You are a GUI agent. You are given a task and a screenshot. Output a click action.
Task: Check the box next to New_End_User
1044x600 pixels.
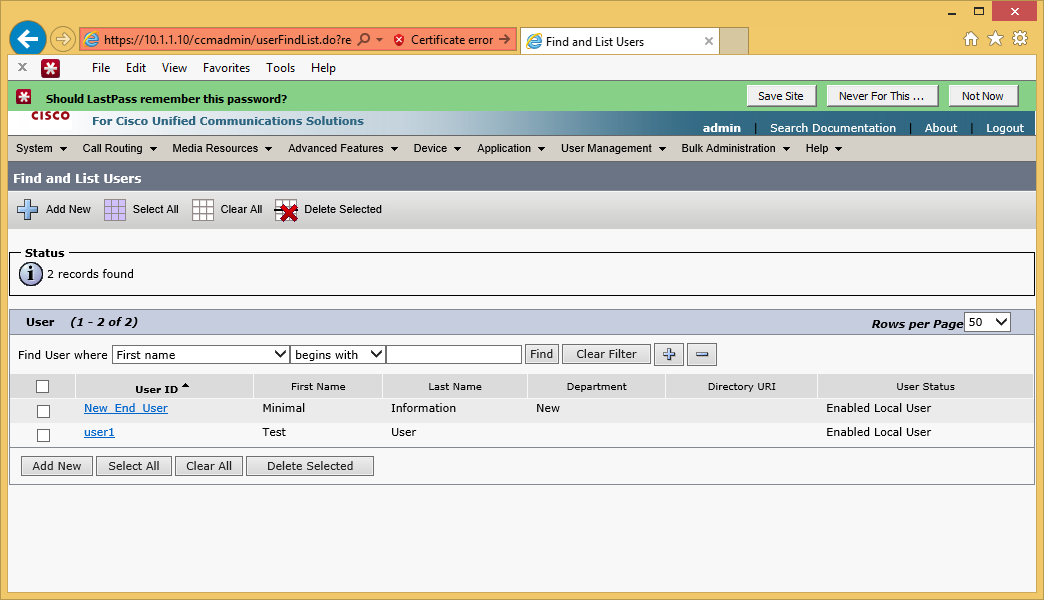[x=43, y=410]
